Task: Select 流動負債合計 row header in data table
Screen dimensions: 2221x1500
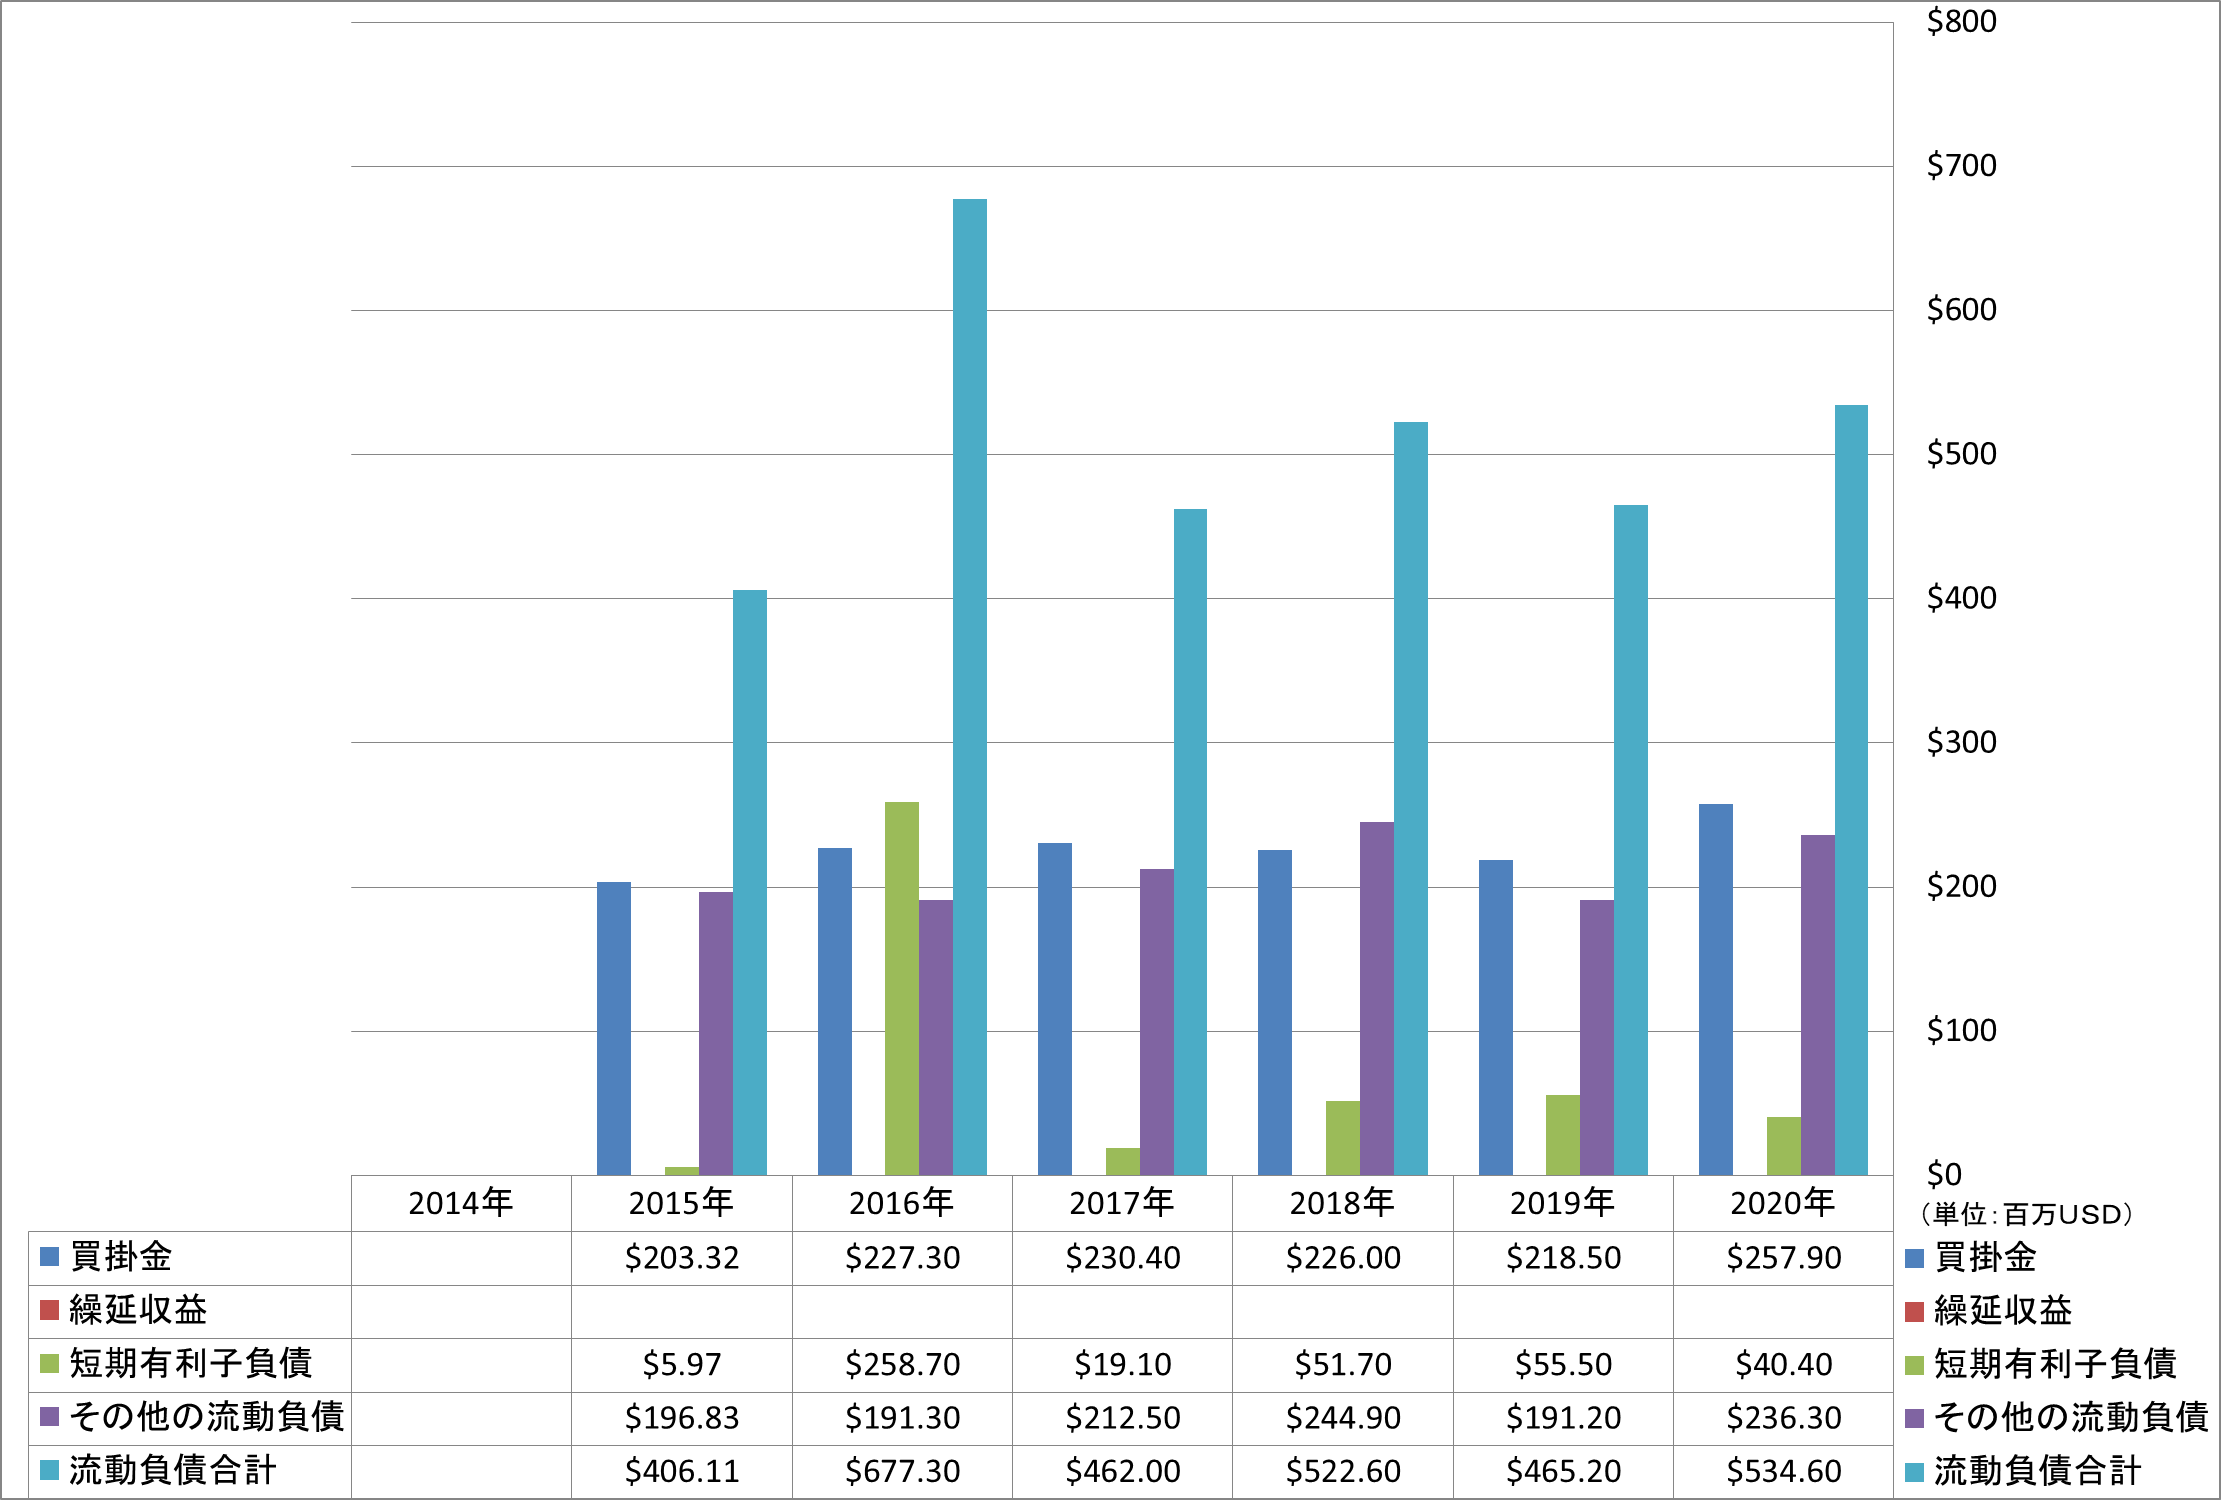Action: point(173,1471)
